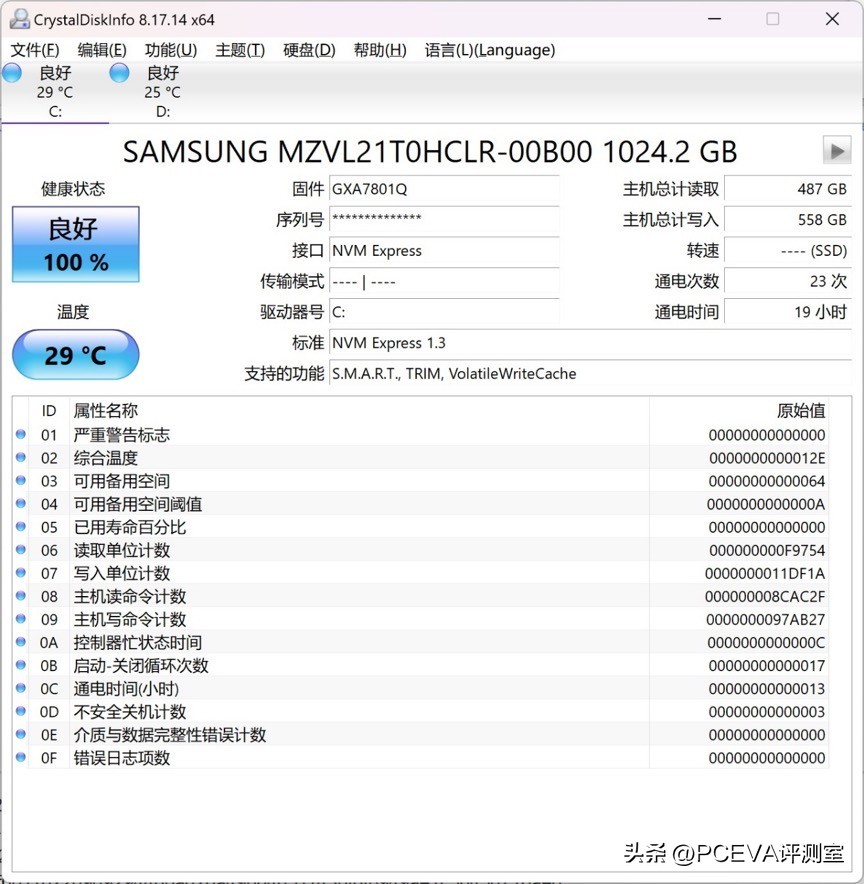The image size is (864, 884).
Task: Click the 29 °C temperature gauge
Action: (75, 355)
